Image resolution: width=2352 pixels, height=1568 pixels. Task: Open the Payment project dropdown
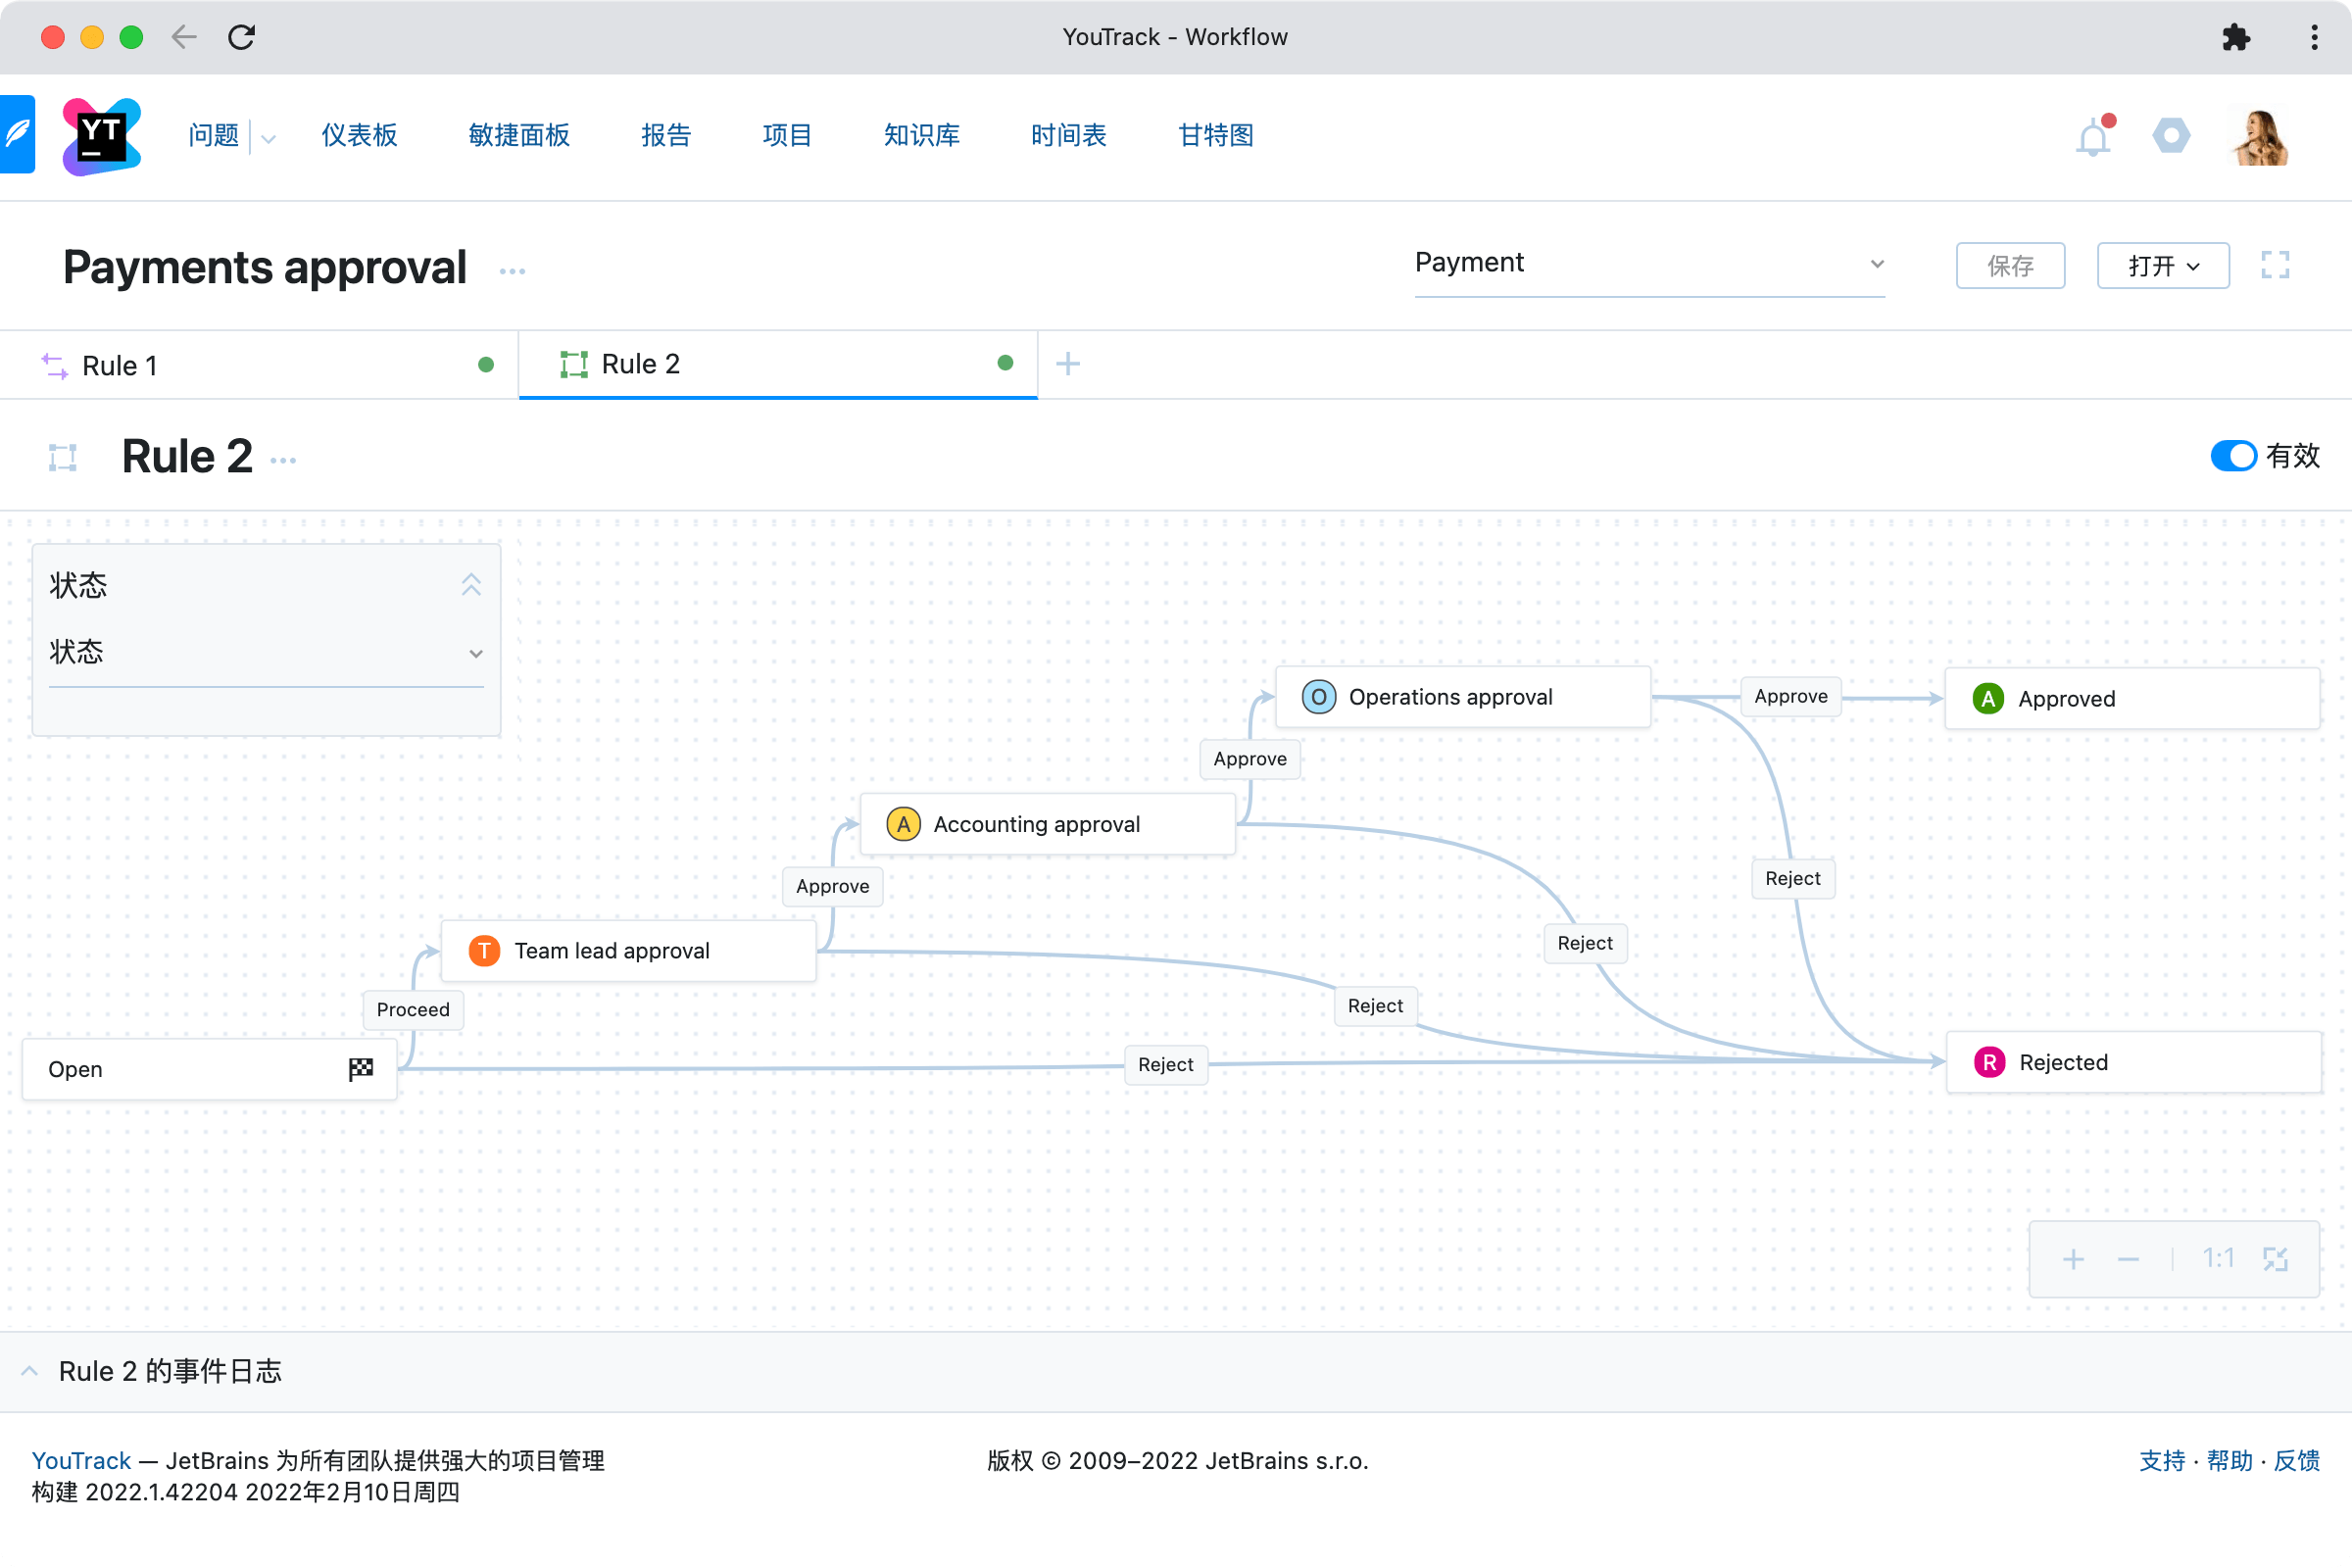click(x=1648, y=264)
